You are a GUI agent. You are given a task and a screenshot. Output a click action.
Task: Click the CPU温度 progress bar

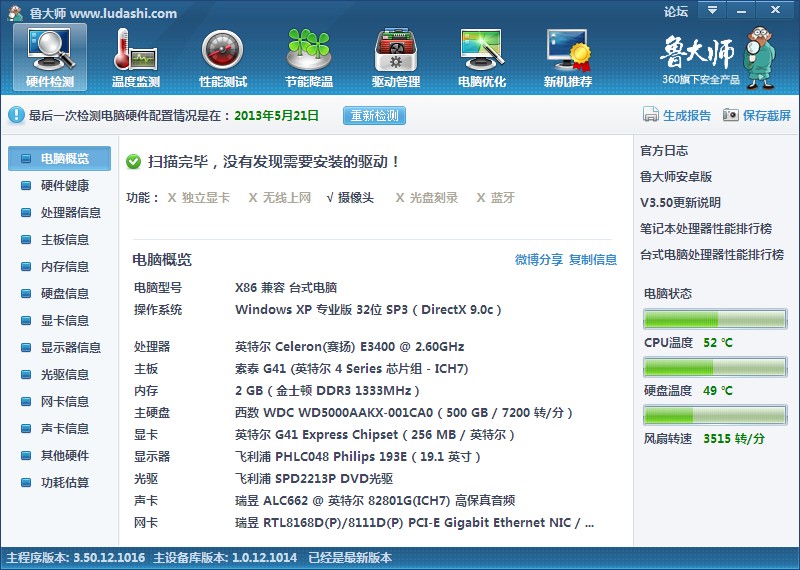tap(715, 319)
